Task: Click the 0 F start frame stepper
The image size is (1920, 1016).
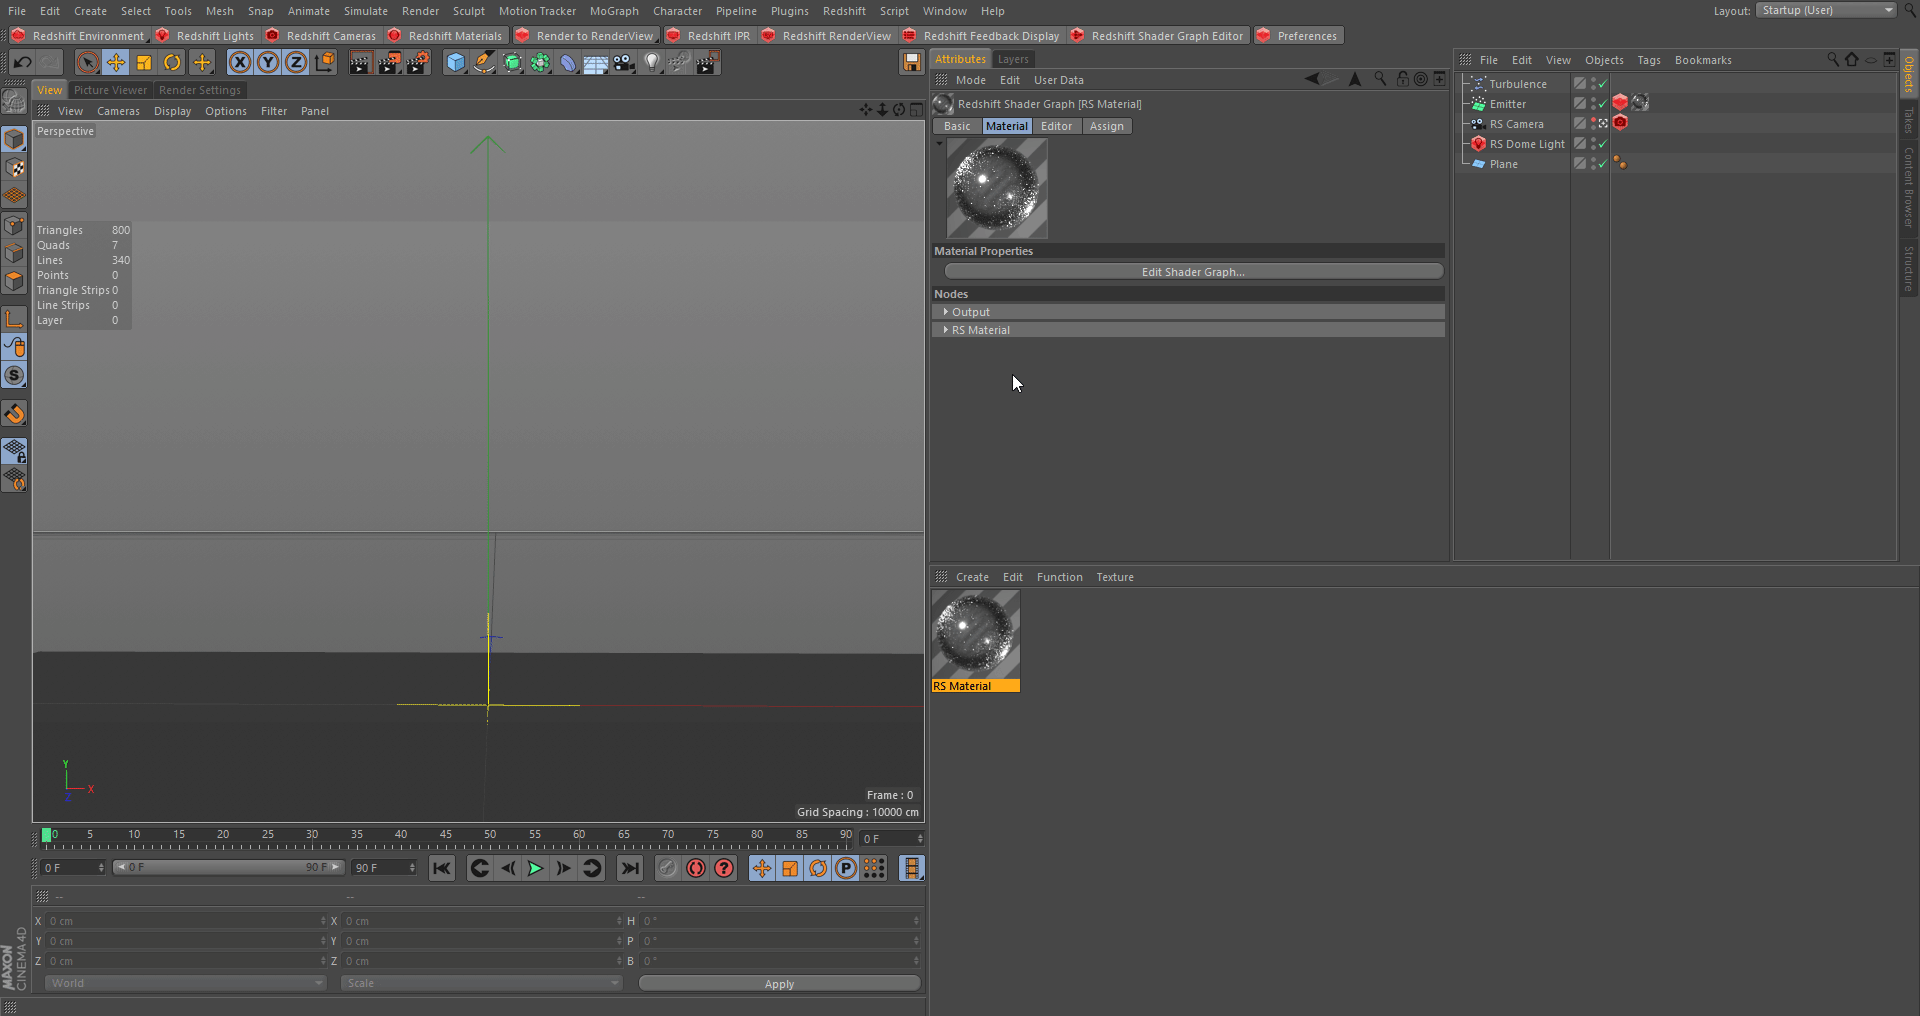Action: [x=101, y=868]
